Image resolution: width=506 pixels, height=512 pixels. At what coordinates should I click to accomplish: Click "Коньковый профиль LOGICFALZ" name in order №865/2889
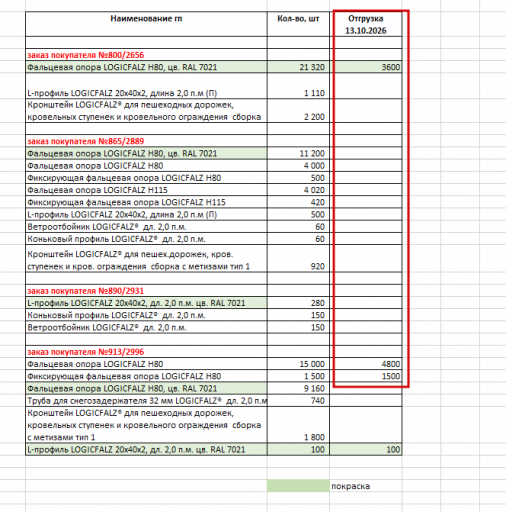pos(146,239)
